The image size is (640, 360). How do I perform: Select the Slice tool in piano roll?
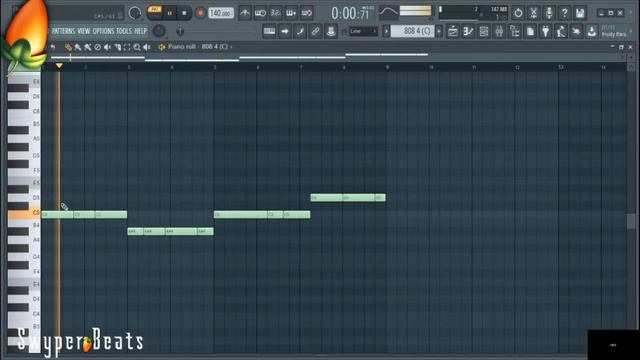pos(117,47)
